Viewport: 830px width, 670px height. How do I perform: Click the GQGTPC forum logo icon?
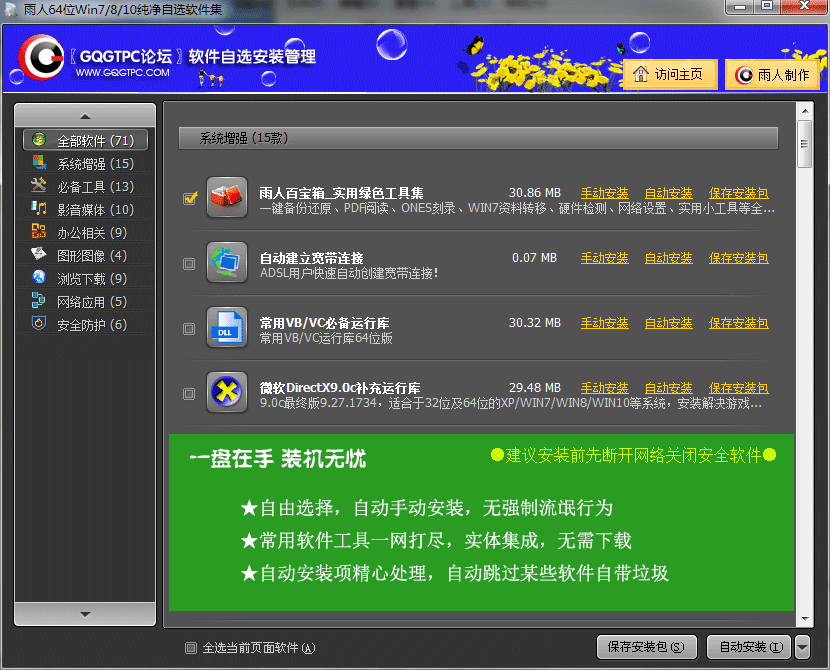click(41, 57)
